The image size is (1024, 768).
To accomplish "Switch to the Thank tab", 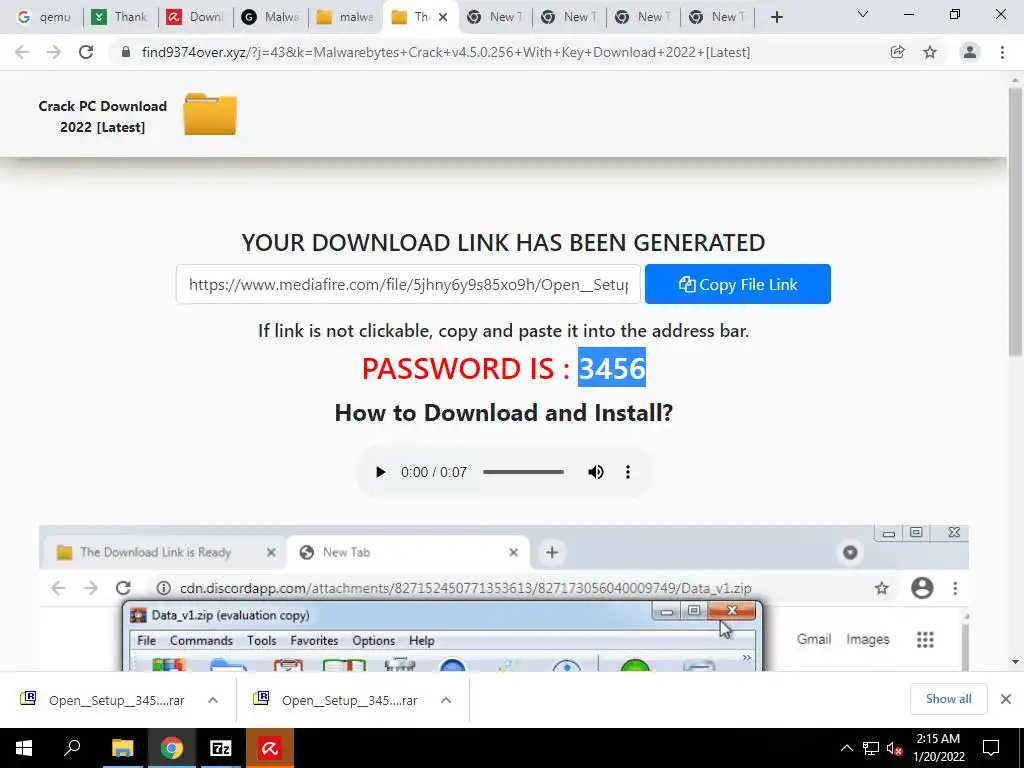I will tap(120, 17).
